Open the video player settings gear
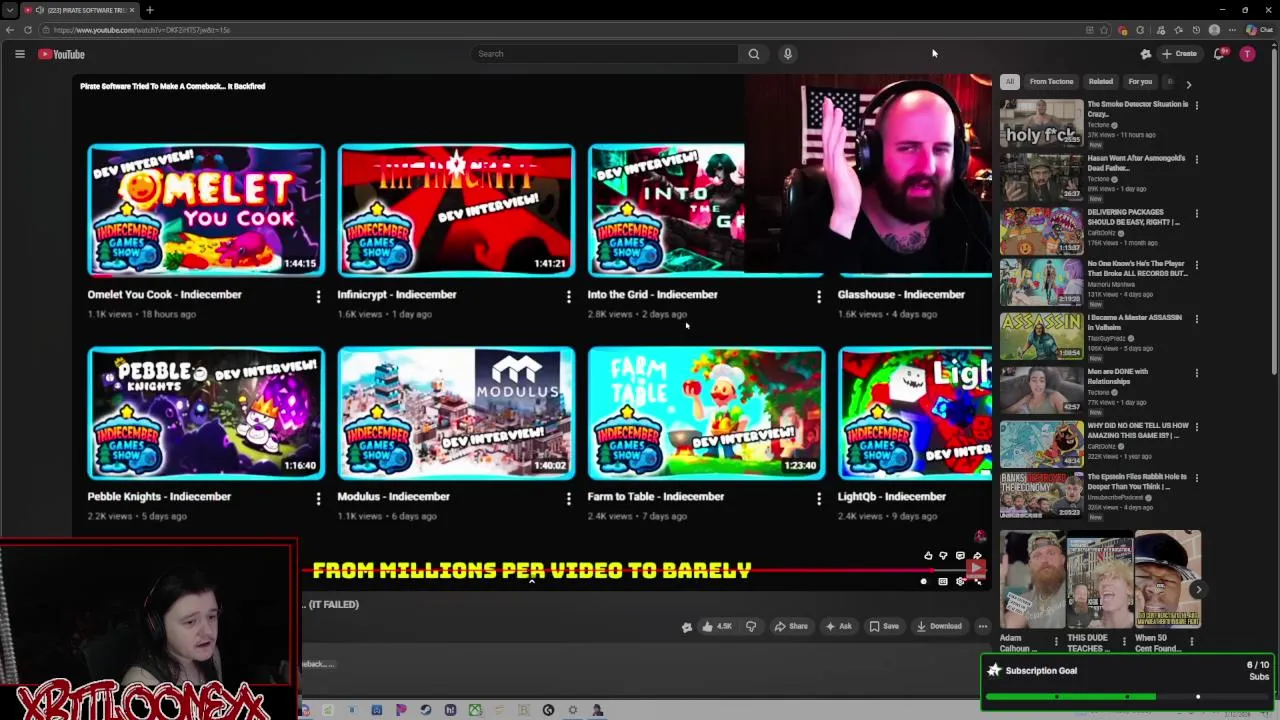 960,581
